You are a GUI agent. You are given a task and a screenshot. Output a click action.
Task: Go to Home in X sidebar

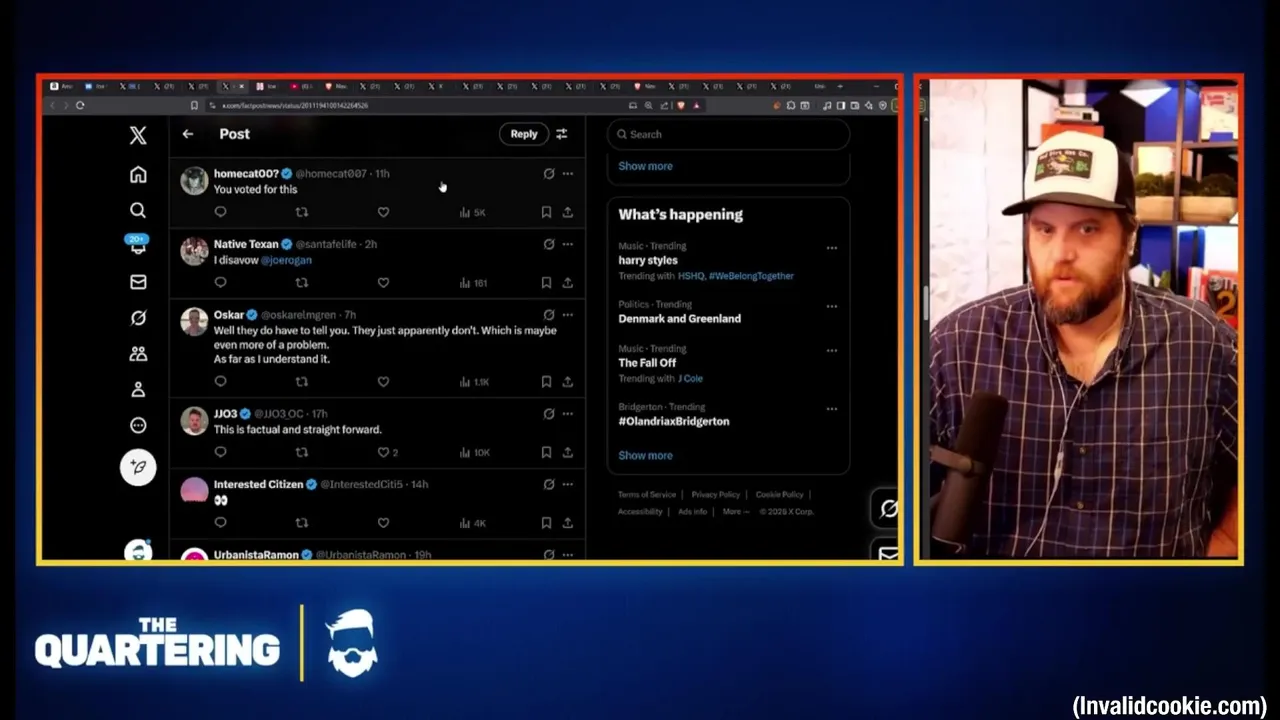coord(138,175)
